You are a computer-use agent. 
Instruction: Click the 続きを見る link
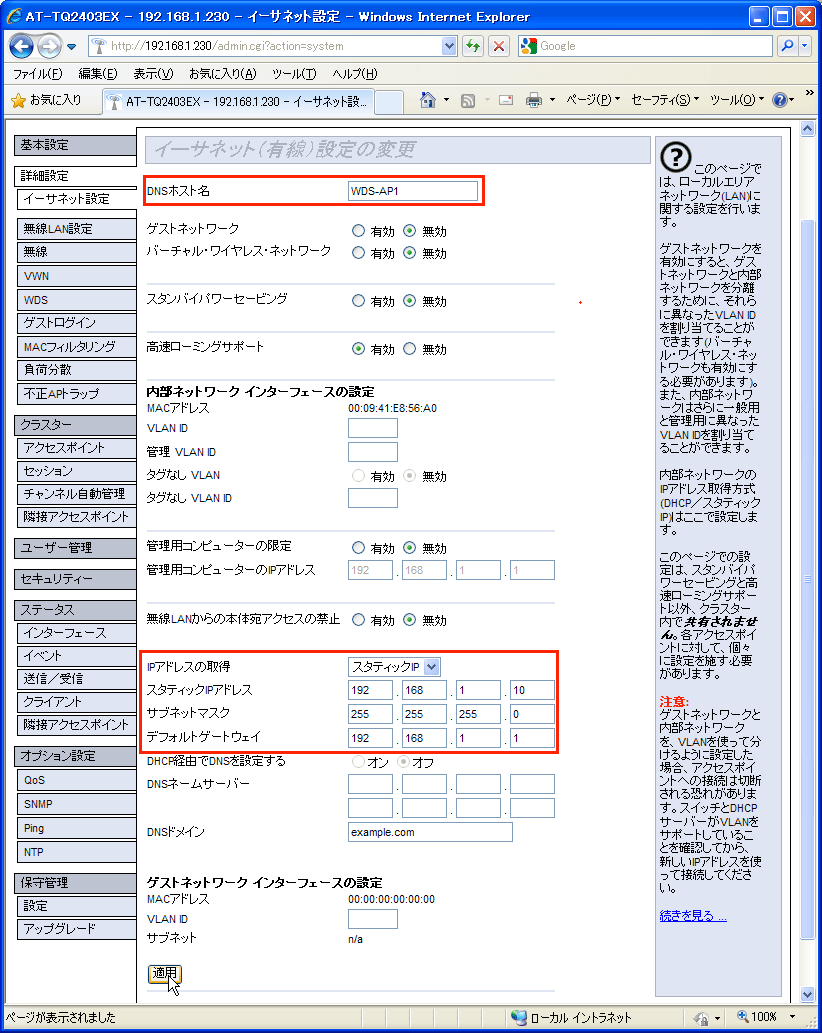693,916
